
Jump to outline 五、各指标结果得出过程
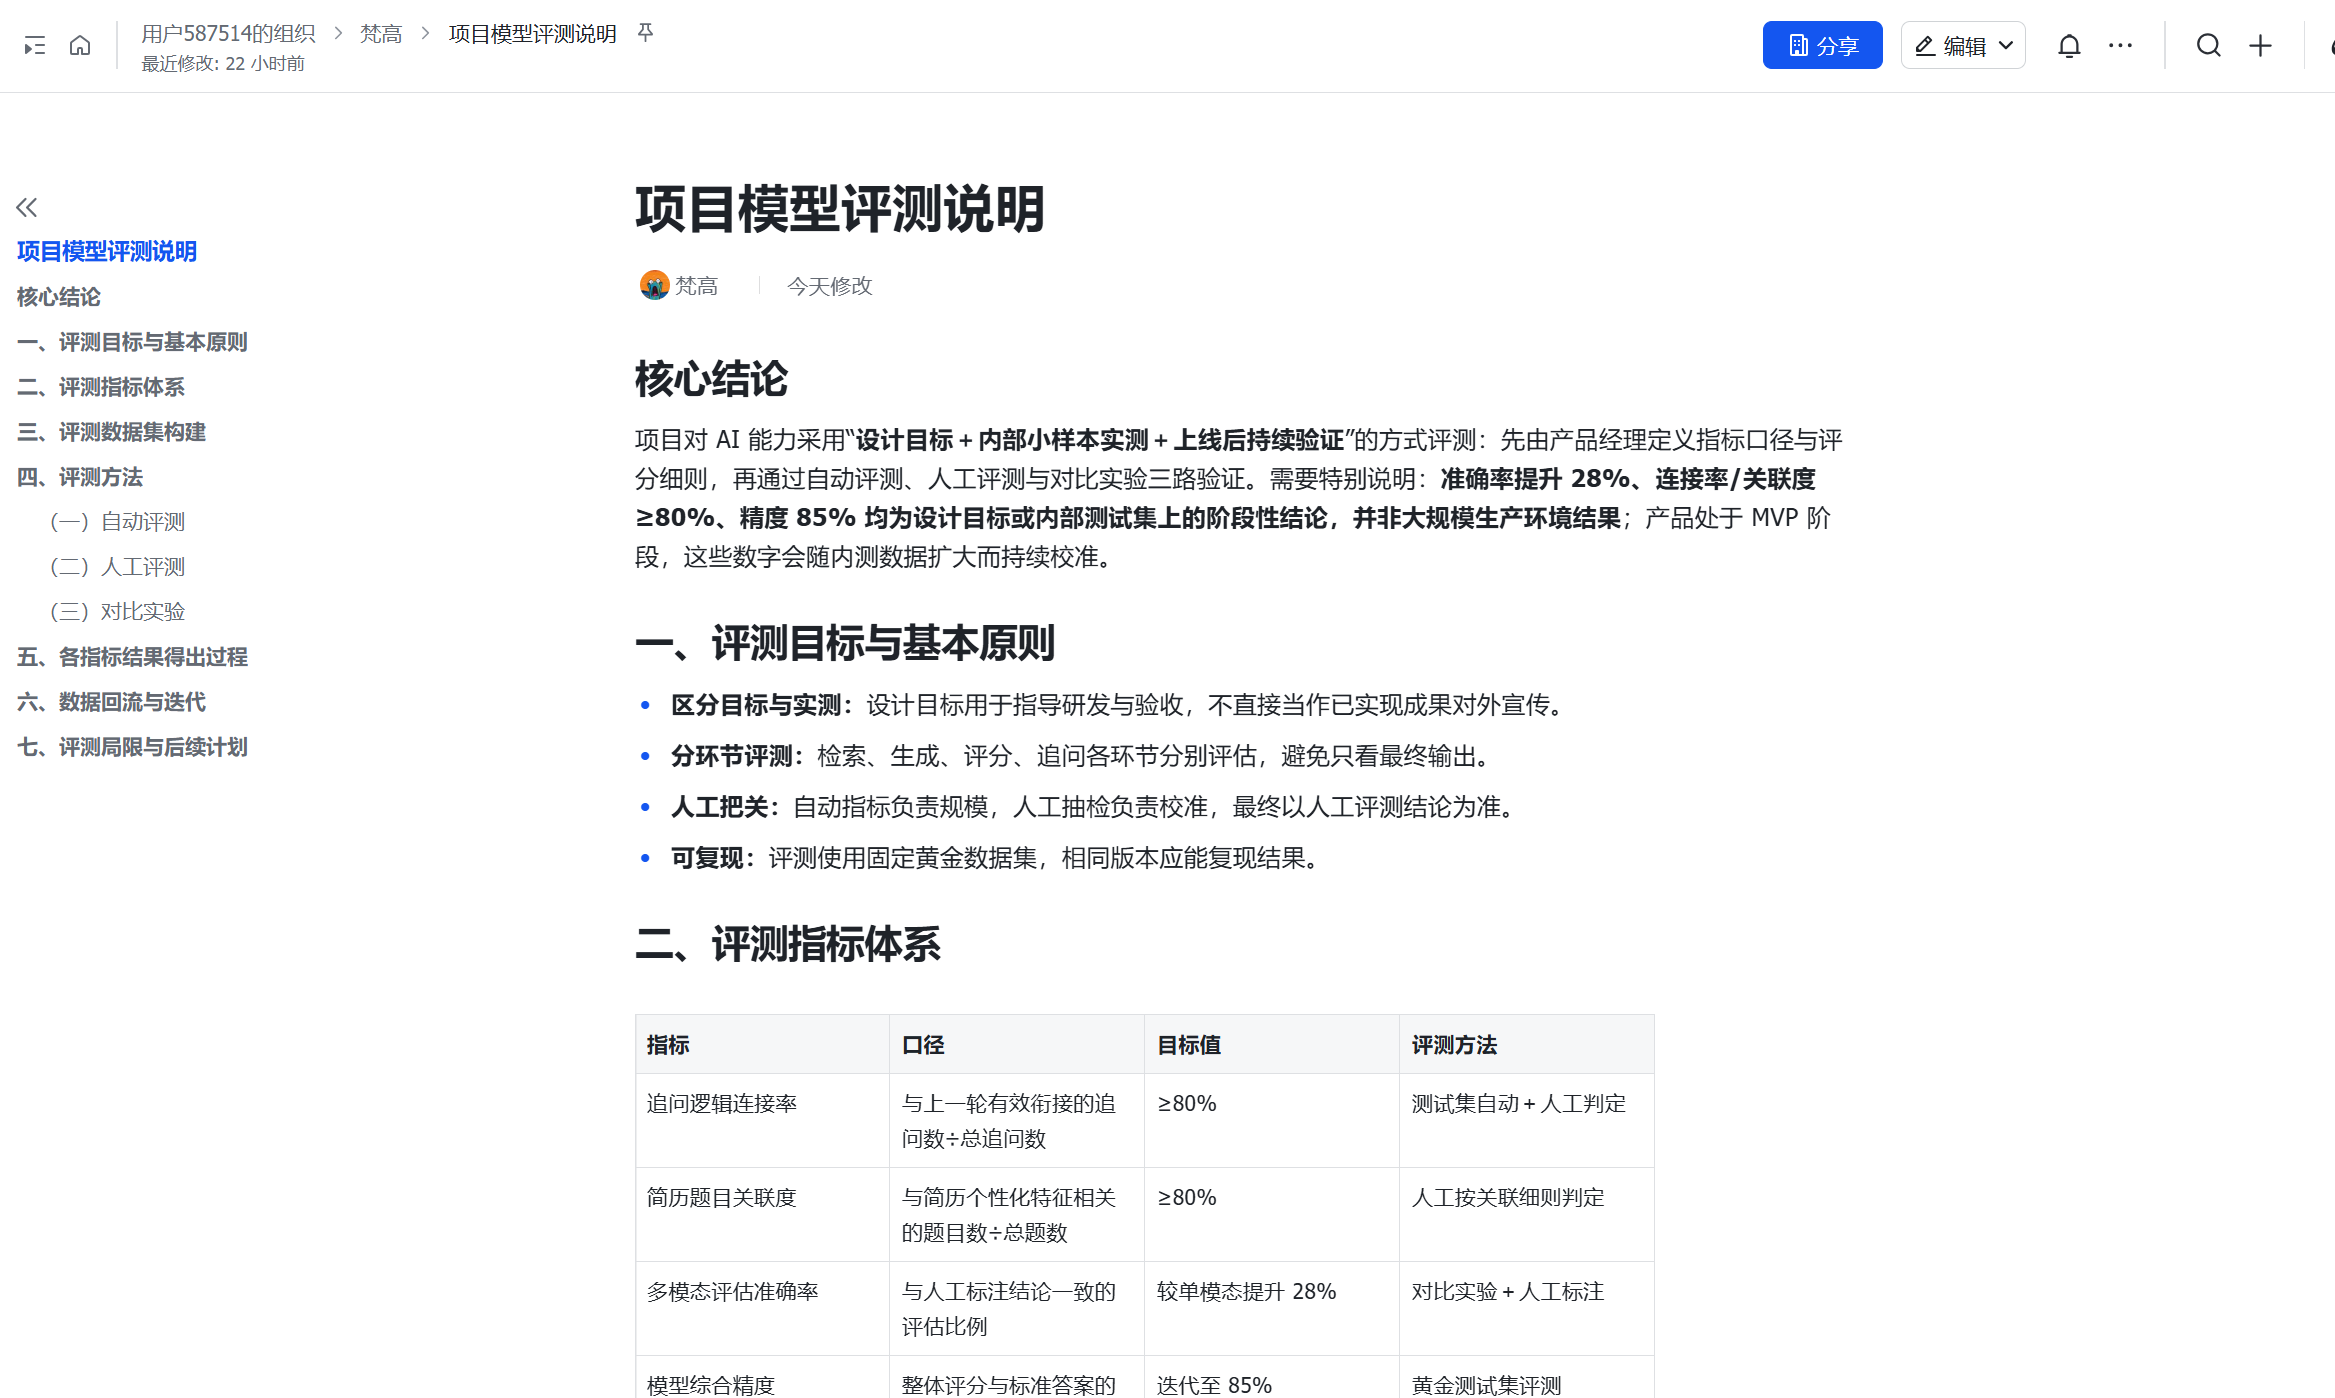(132, 657)
